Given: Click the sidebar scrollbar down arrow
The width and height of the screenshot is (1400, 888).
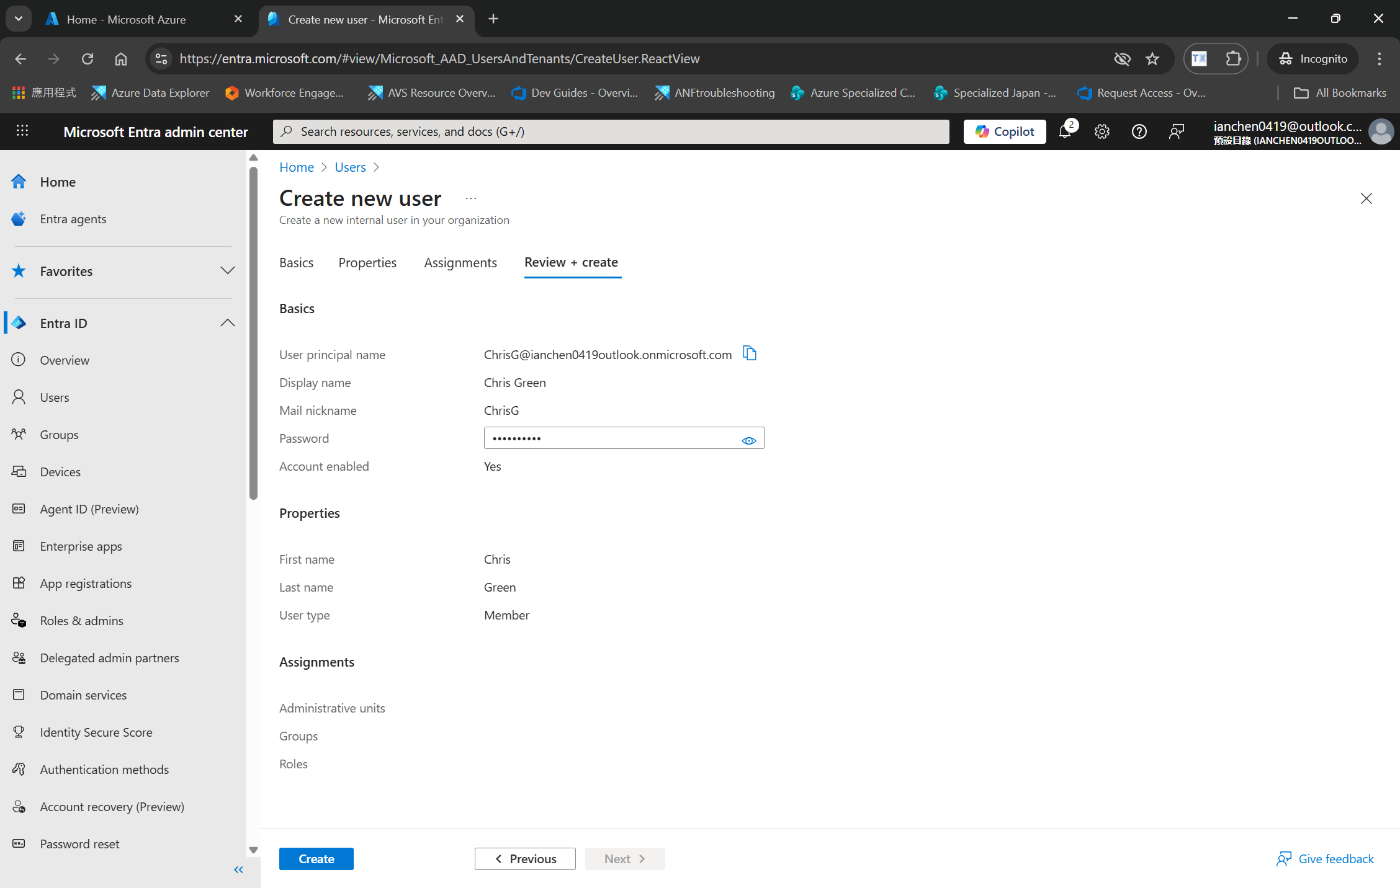Looking at the screenshot, I should (x=253, y=851).
